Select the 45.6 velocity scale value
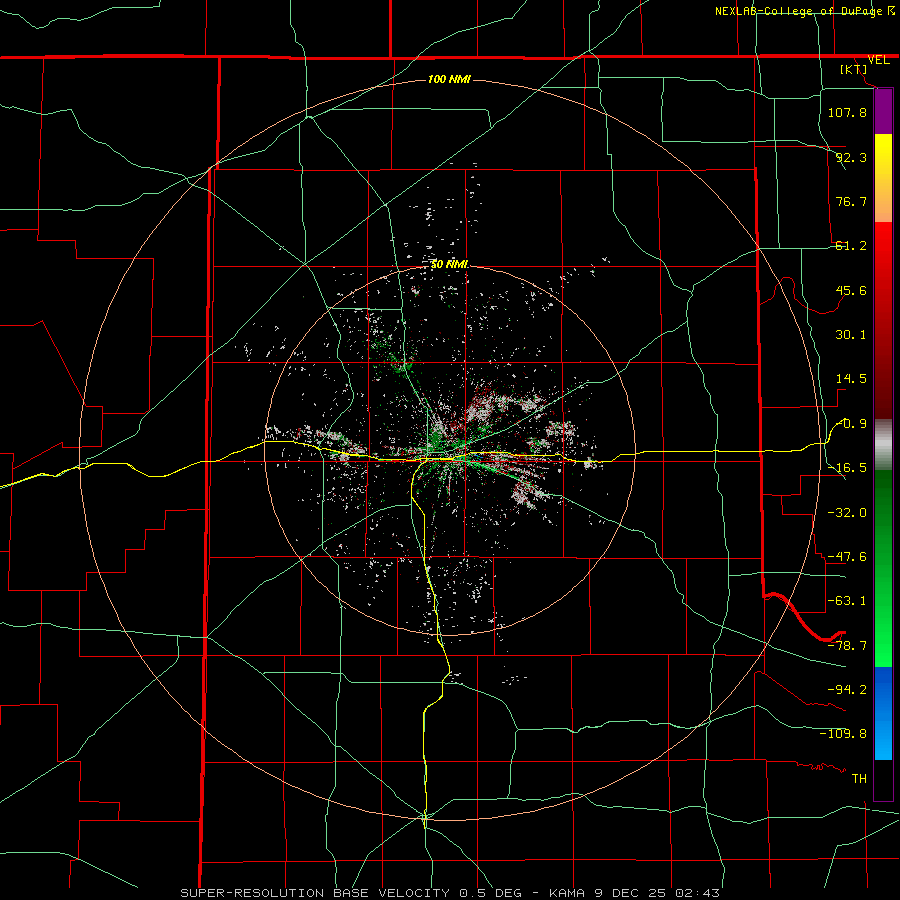The width and height of the screenshot is (900, 900). click(851, 290)
